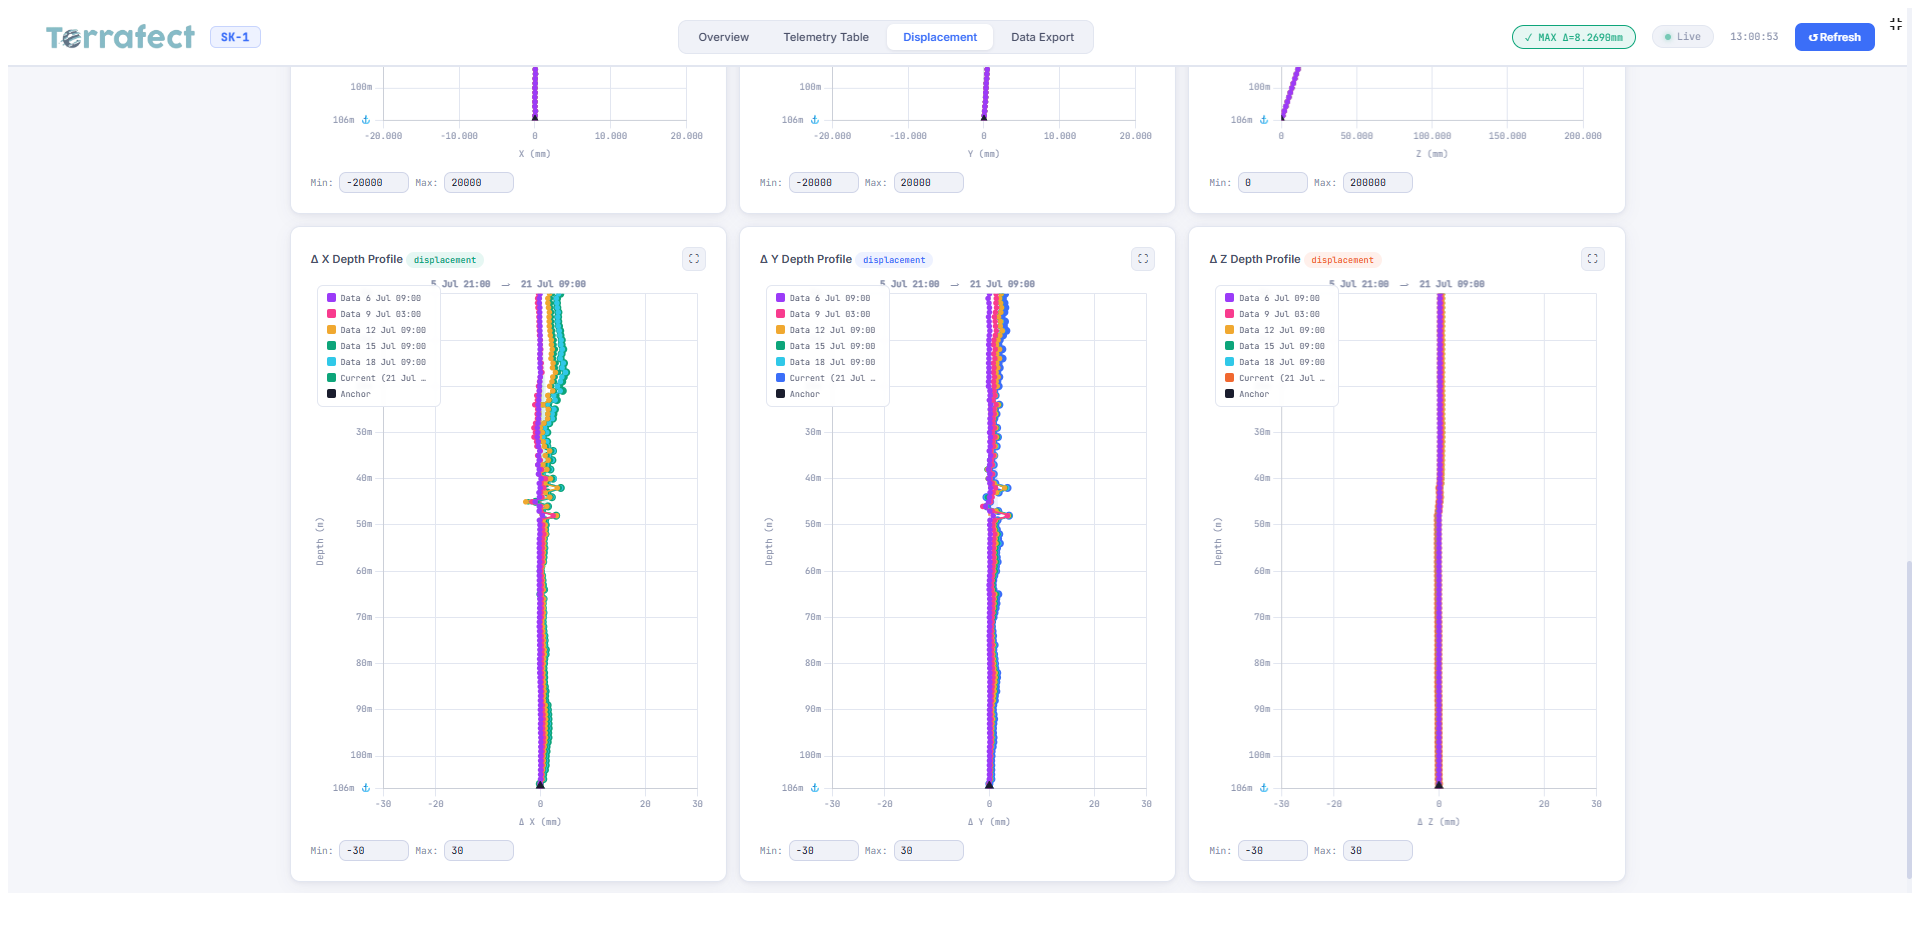This screenshot has width=1919, height=942.
Task: Click the Min input field under Z (mm) chart
Action: click(x=1273, y=183)
